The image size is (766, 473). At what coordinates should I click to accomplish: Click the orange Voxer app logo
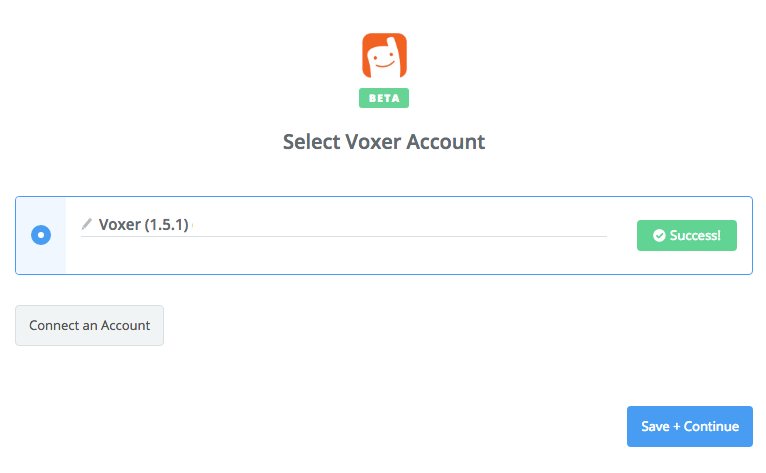384,56
